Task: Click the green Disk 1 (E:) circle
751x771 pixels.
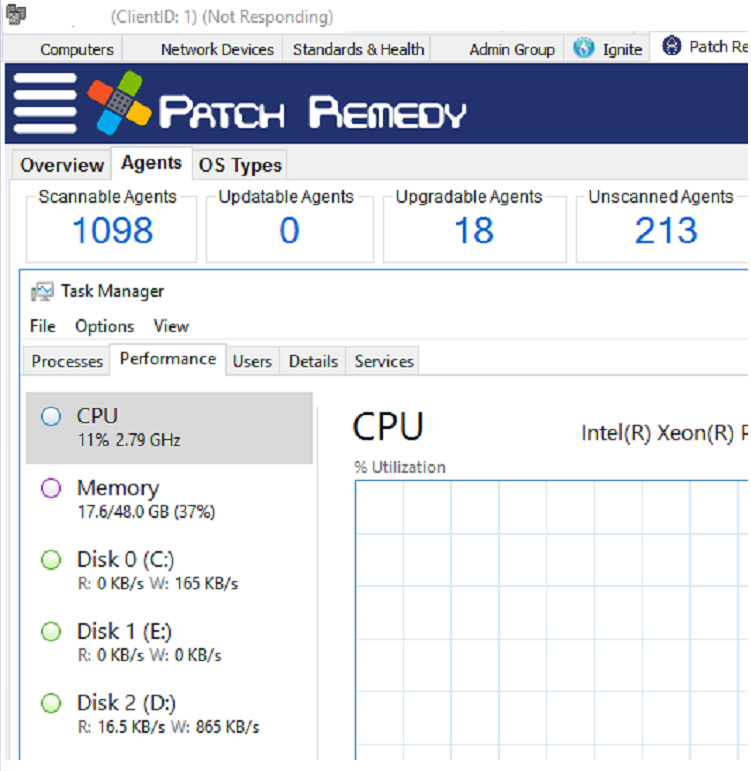Action: [51, 631]
